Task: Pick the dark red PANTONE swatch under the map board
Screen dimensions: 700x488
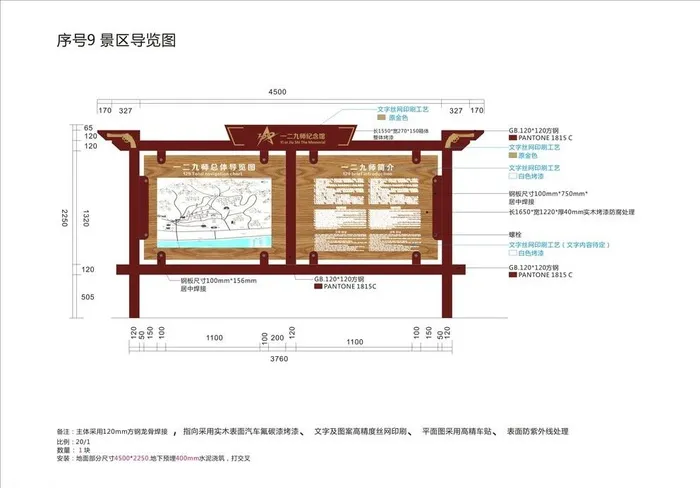Action: click(x=319, y=287)
